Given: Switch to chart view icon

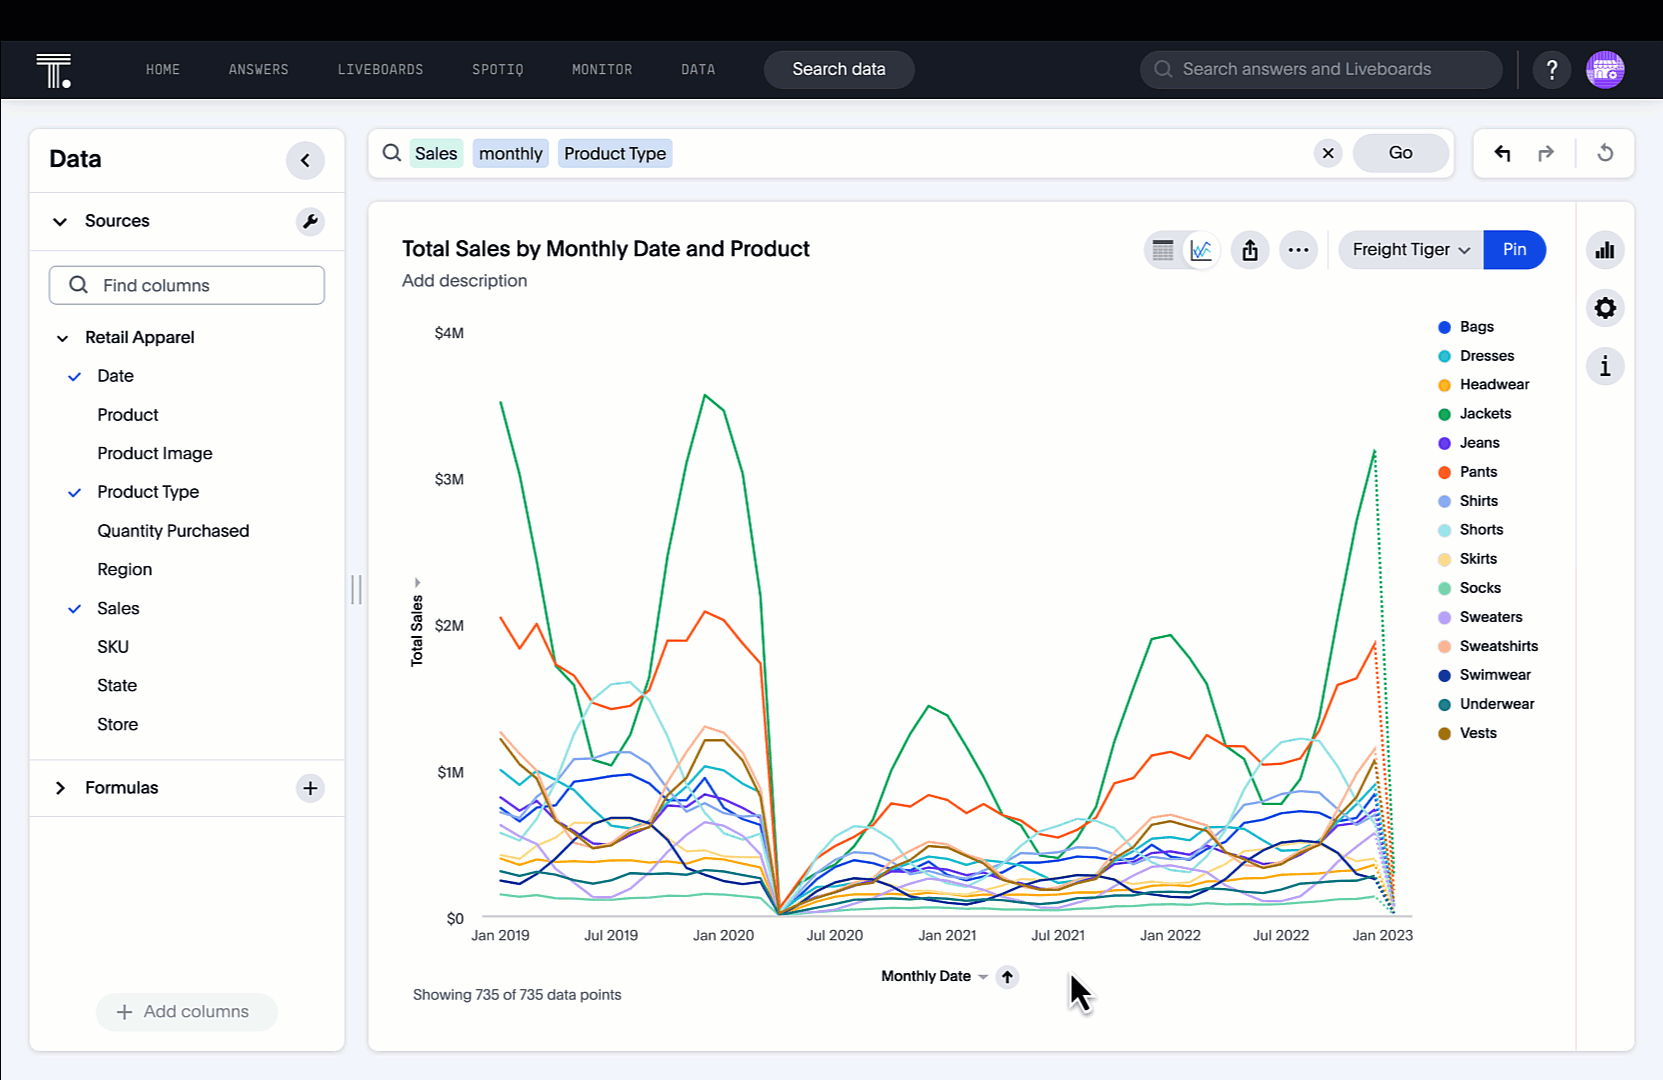Looking at the screenshot, I should tap(1201, 250).
